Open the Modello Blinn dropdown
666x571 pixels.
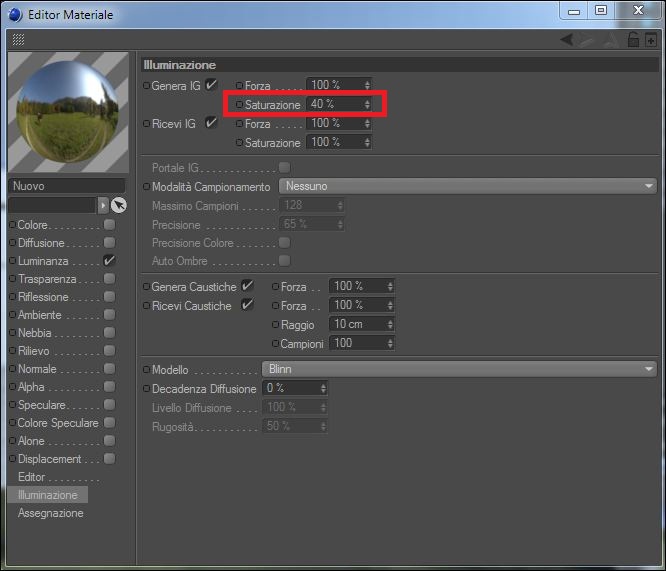tap(459, 369)
